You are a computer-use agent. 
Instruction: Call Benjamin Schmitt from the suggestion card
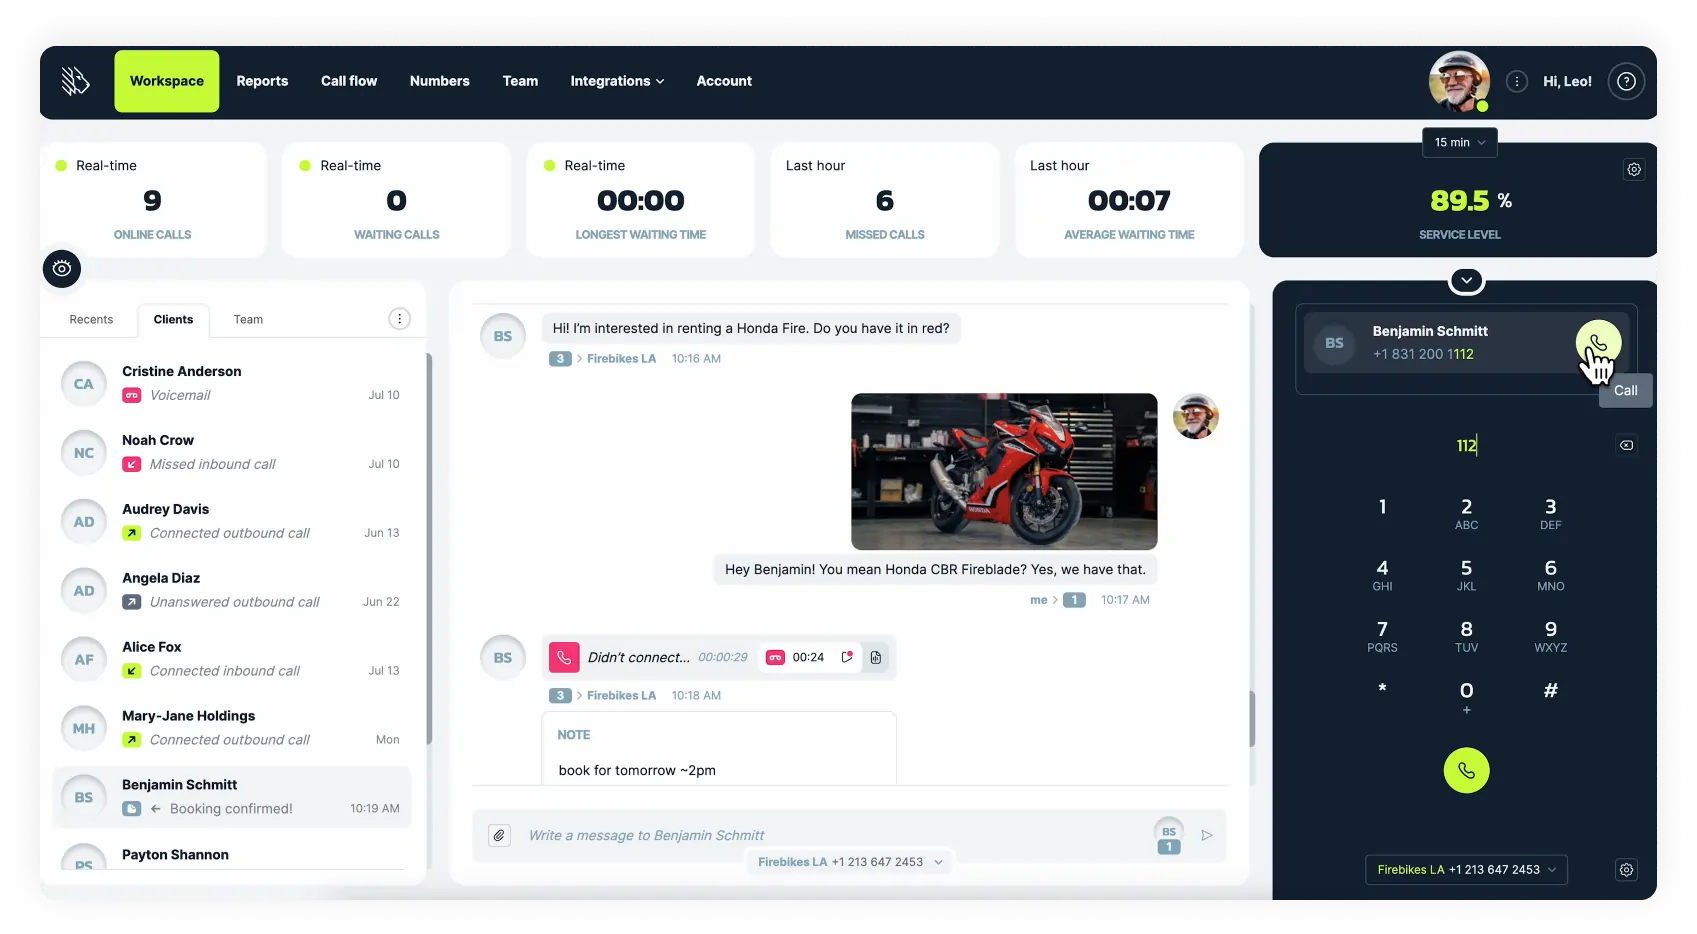(1597, 343)
